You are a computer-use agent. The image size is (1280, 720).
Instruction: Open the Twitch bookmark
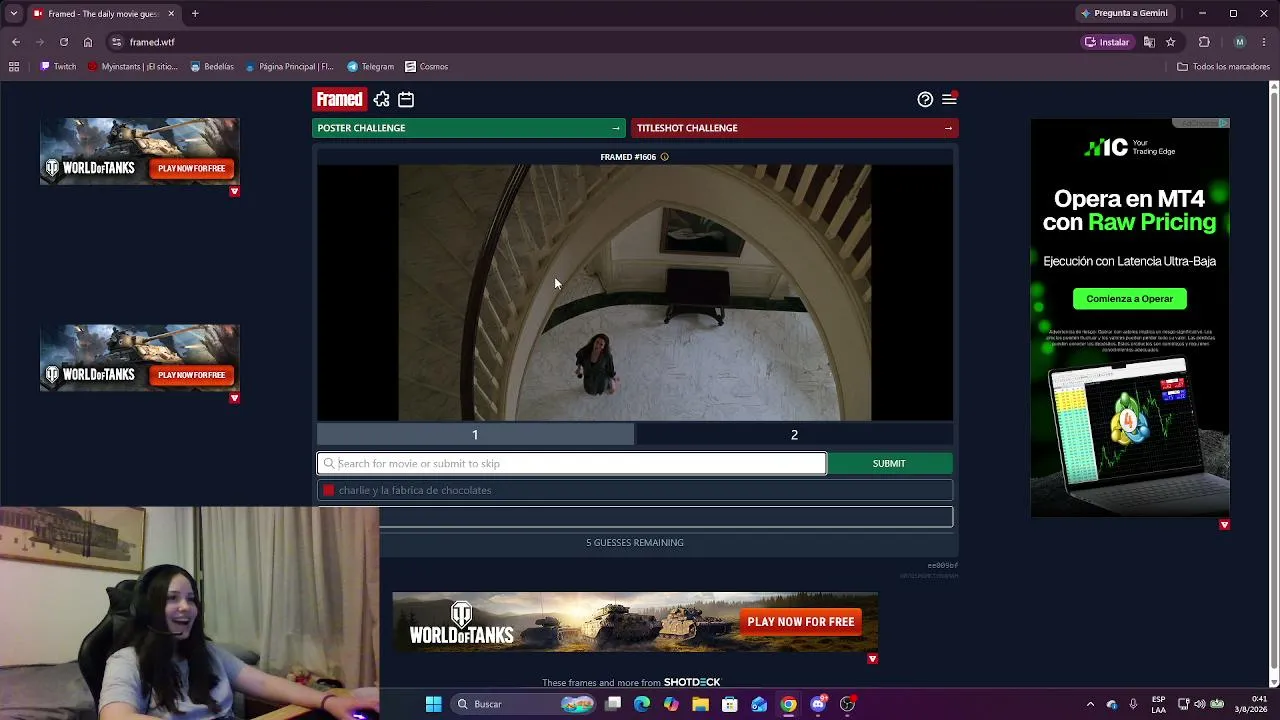[58, 67]
